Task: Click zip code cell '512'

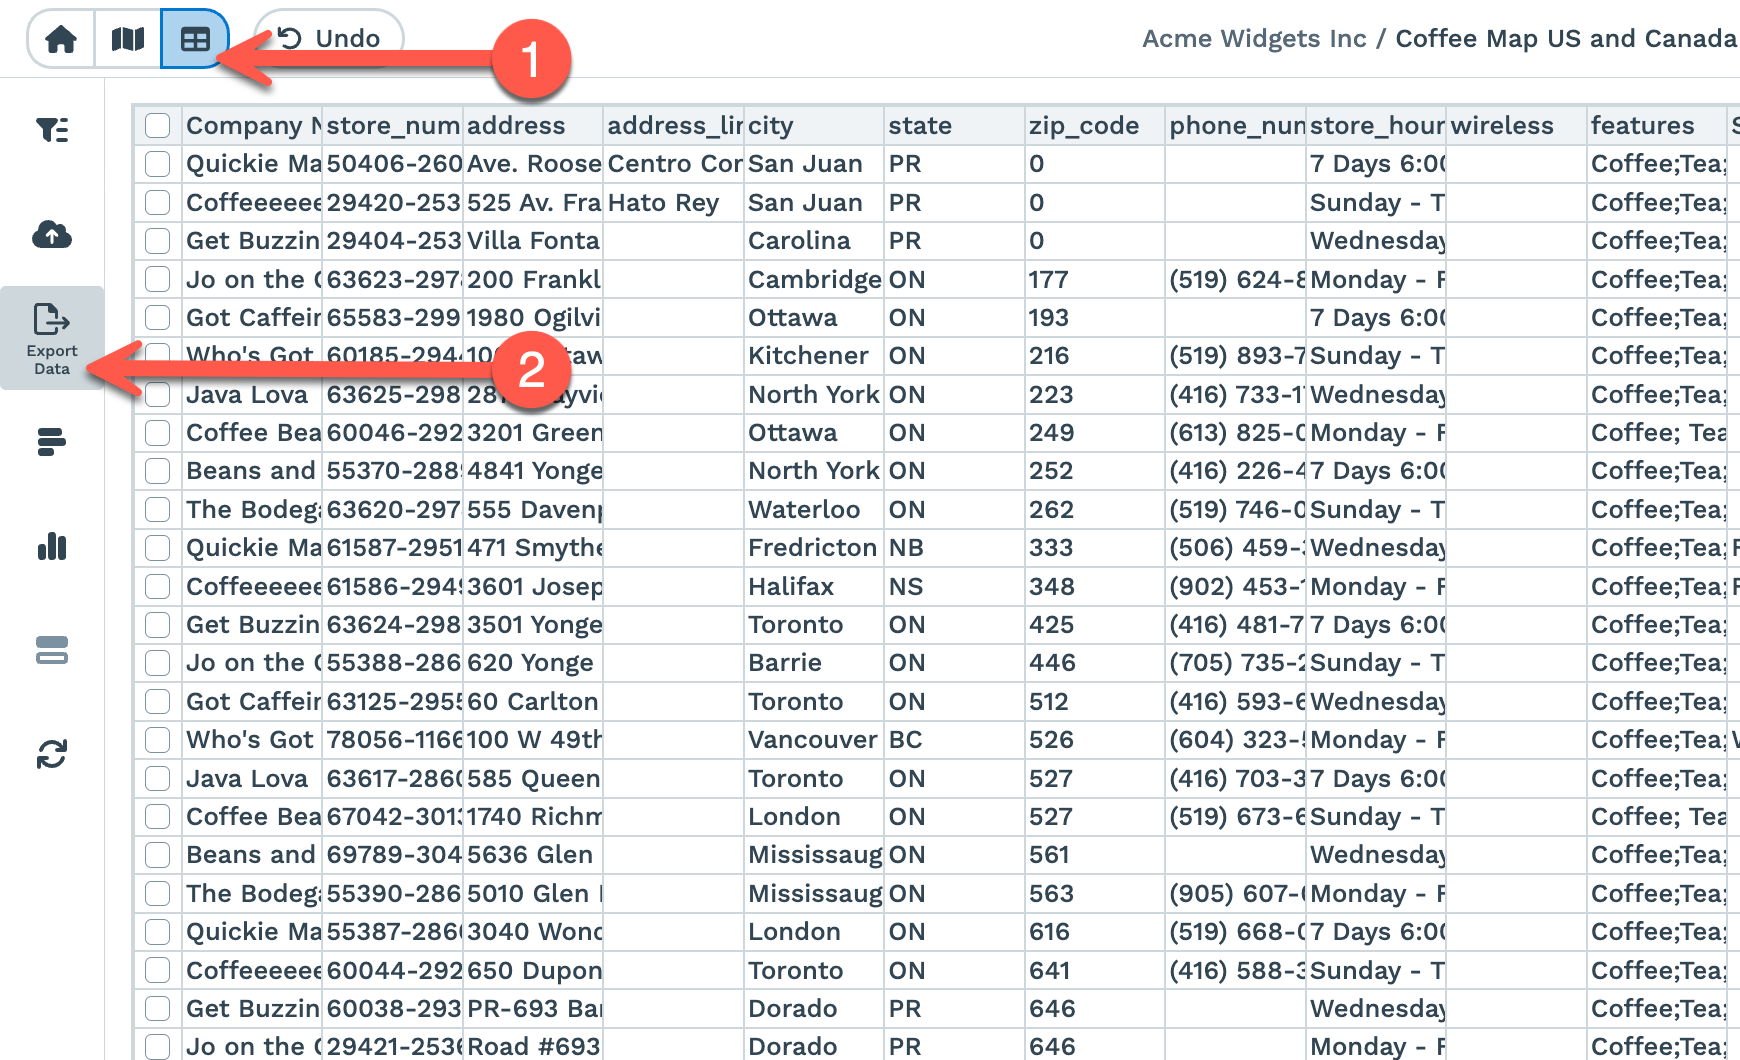Action: tap(1095, 702)
